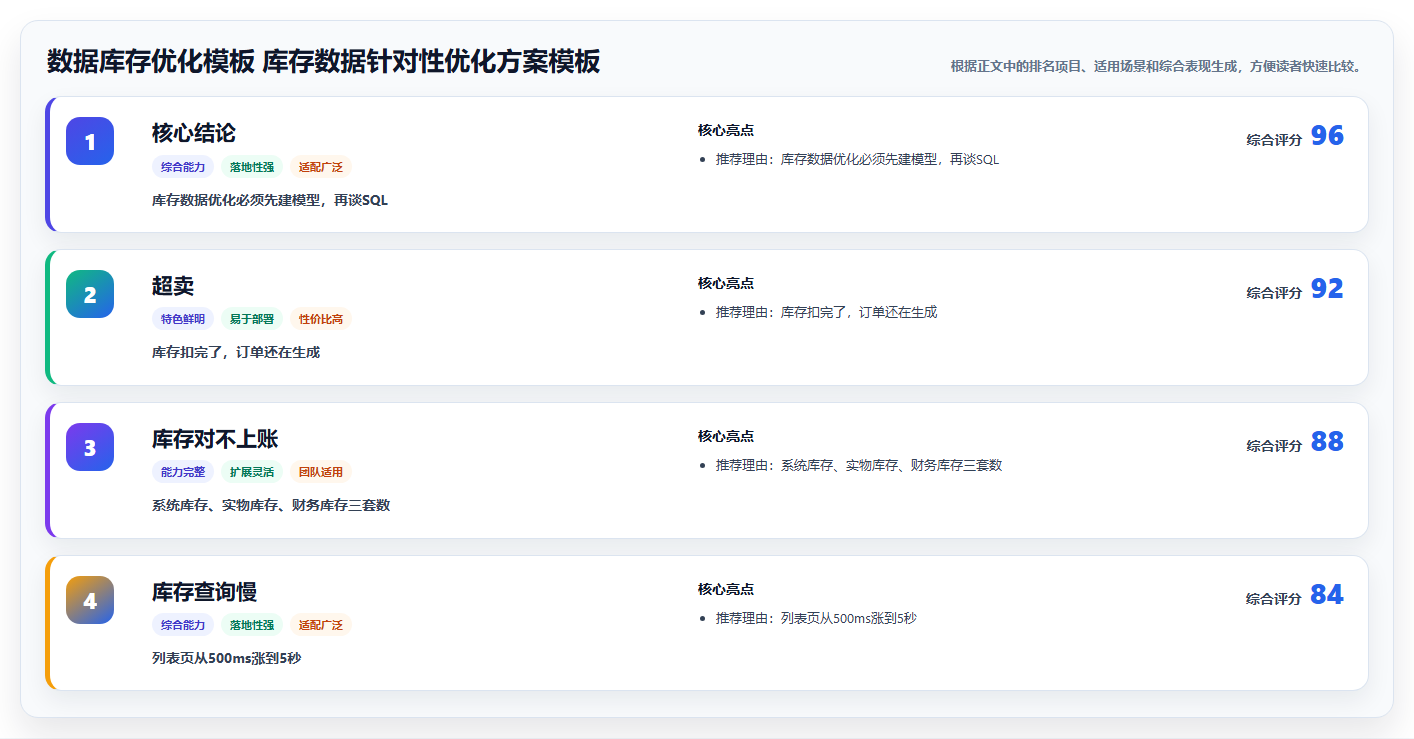Click description 库存数据优化必须先建模型，再谈SQL
Screen dimensions: 1414x739
tap(270, 200)
